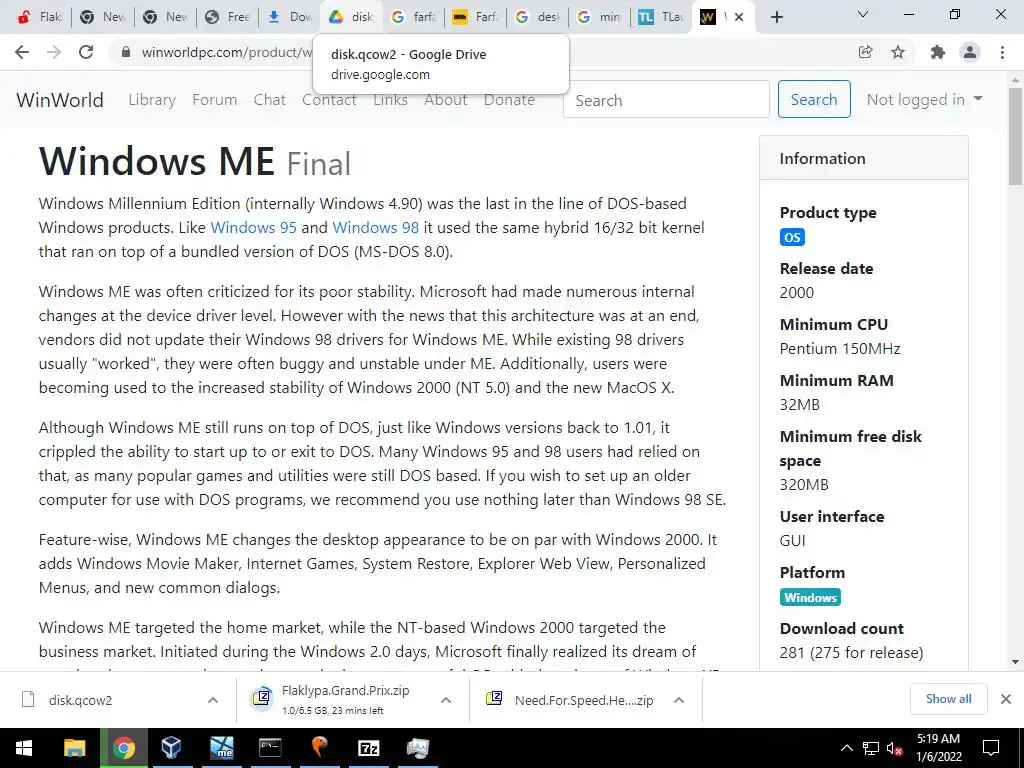
Task: Share this page via address bar icon
Action: [x=866, y=52]
